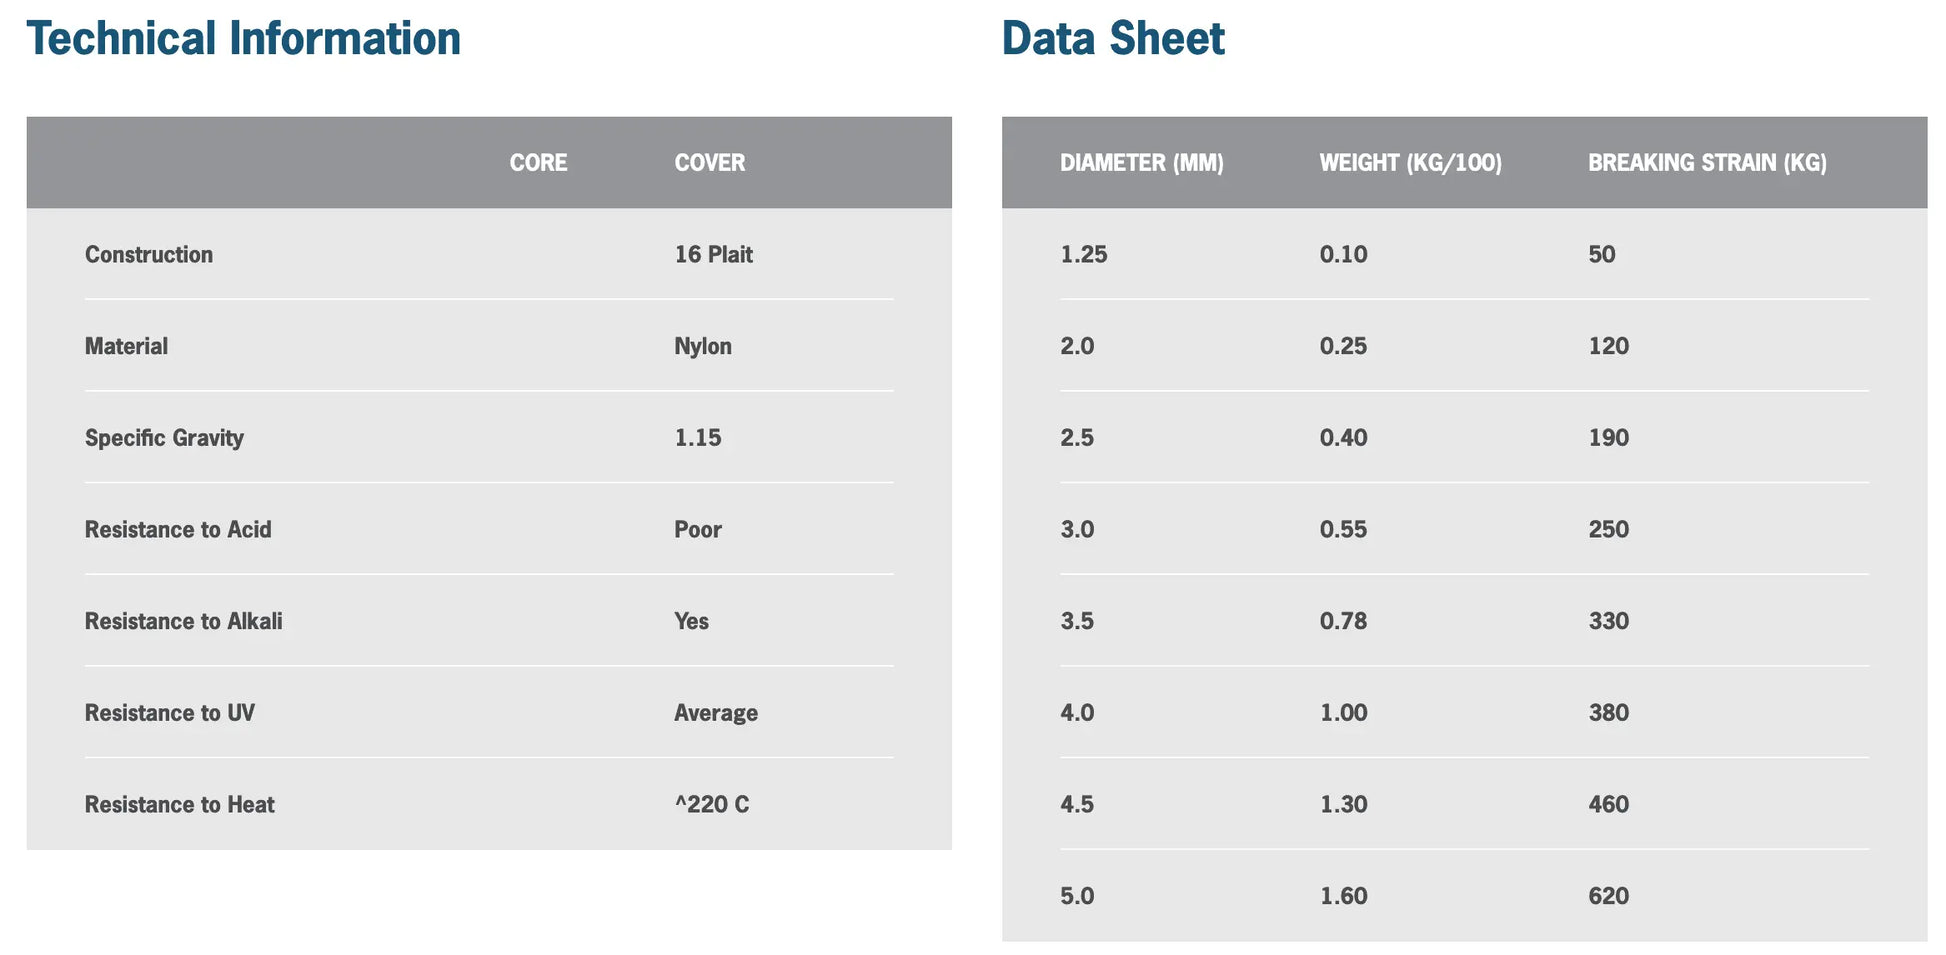
Task: Click the Data Sheet heading
Action: 1112,39
